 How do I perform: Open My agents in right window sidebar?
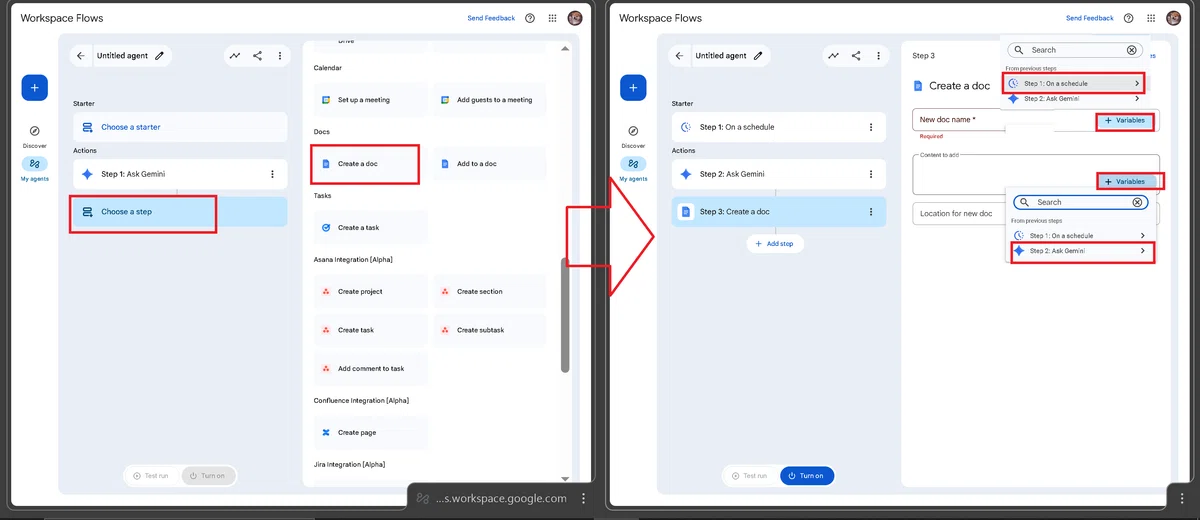coord(633,168)
